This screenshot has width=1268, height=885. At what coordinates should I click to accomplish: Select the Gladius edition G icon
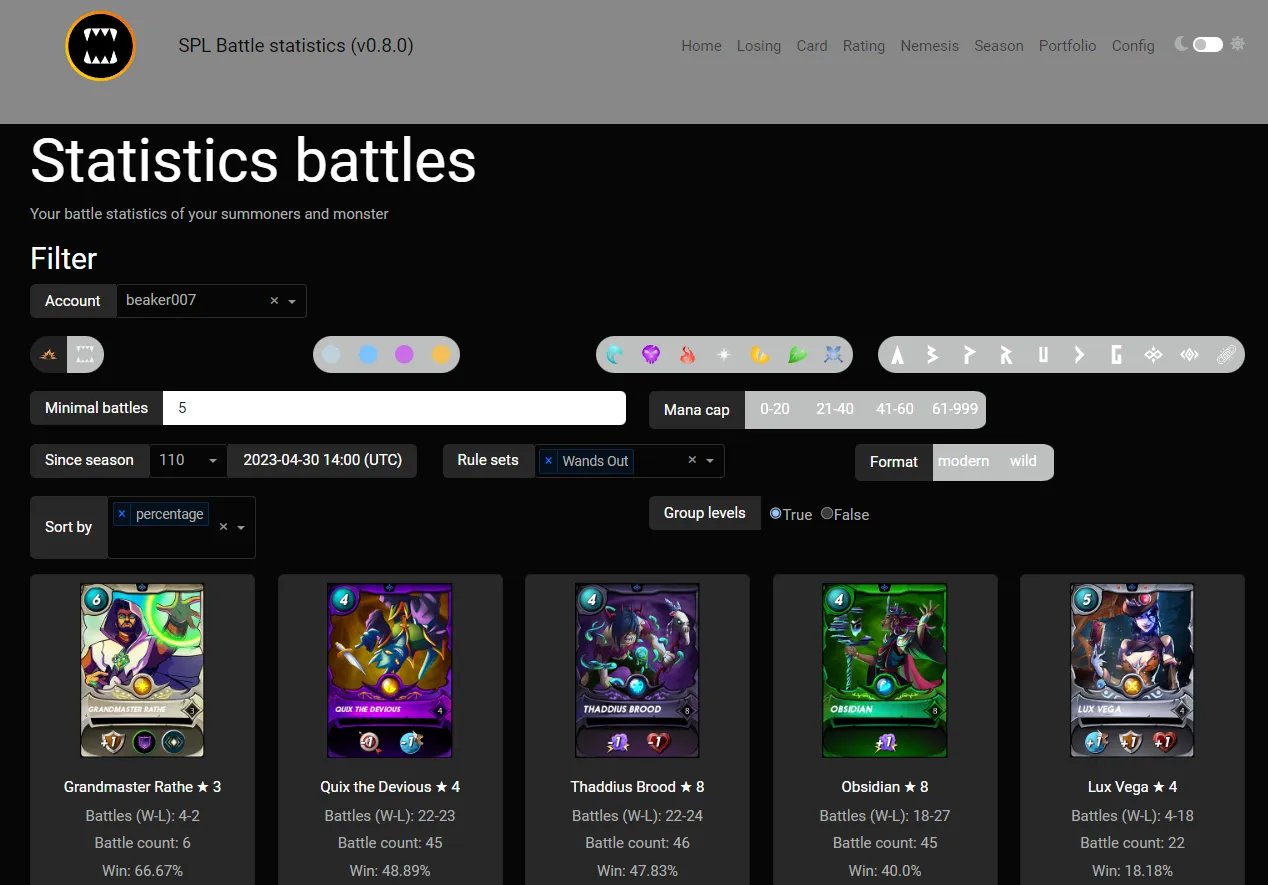tap(1116, 355)
